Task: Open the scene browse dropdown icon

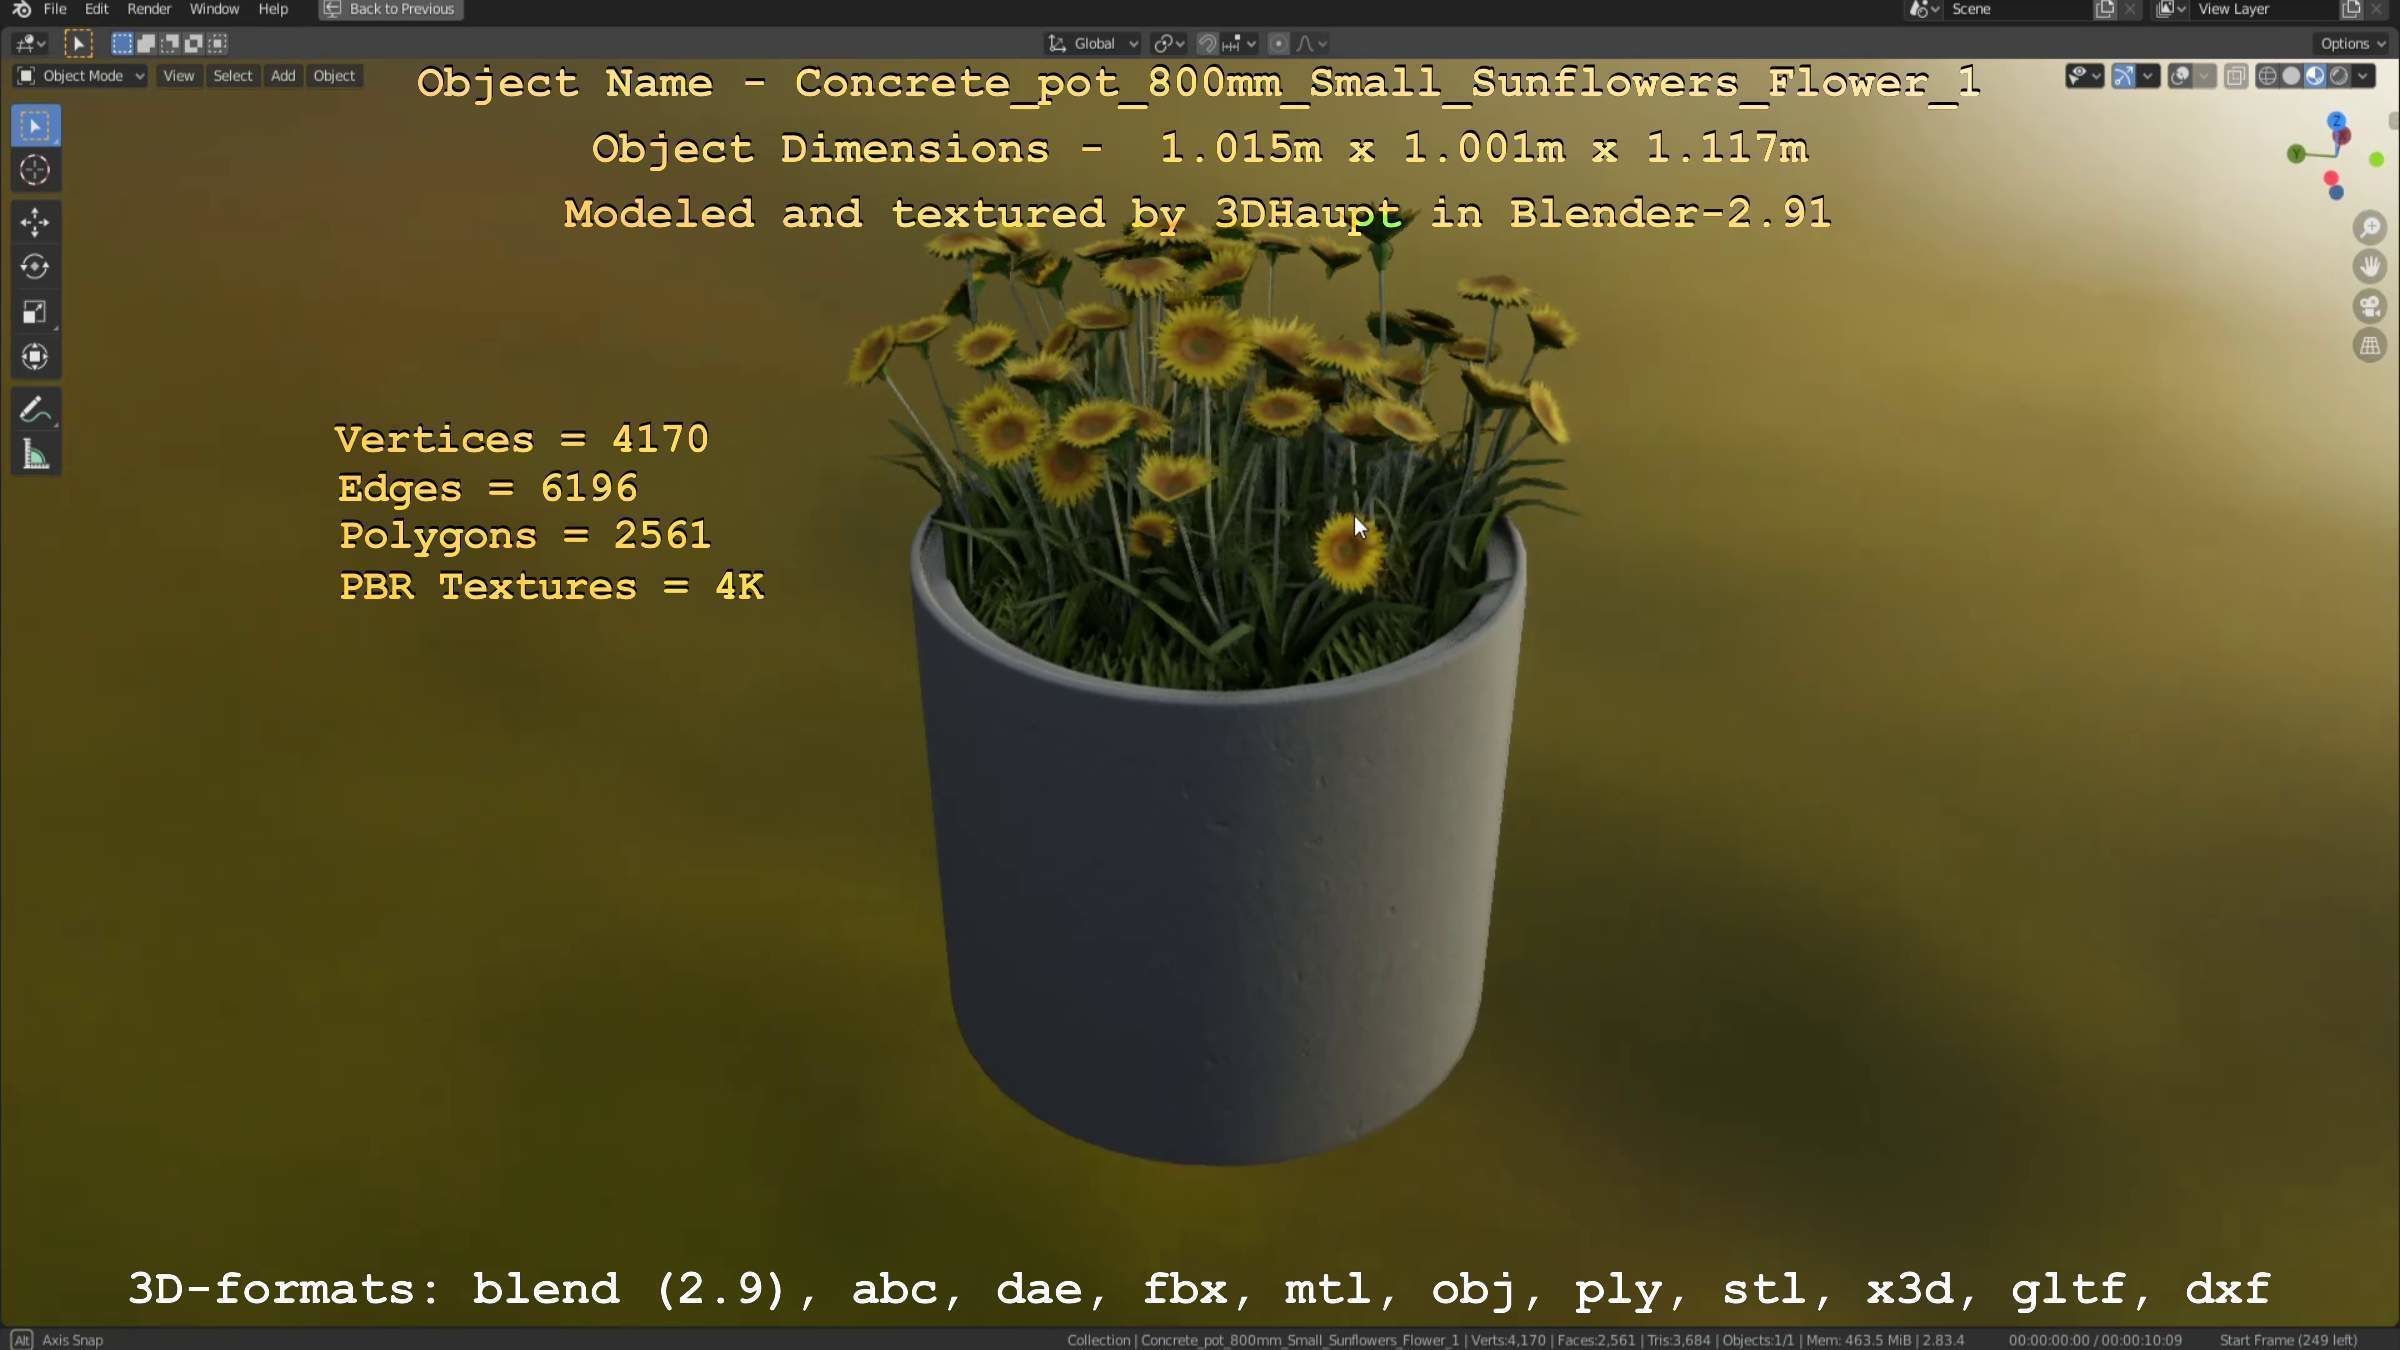Action: [1923, 9]
